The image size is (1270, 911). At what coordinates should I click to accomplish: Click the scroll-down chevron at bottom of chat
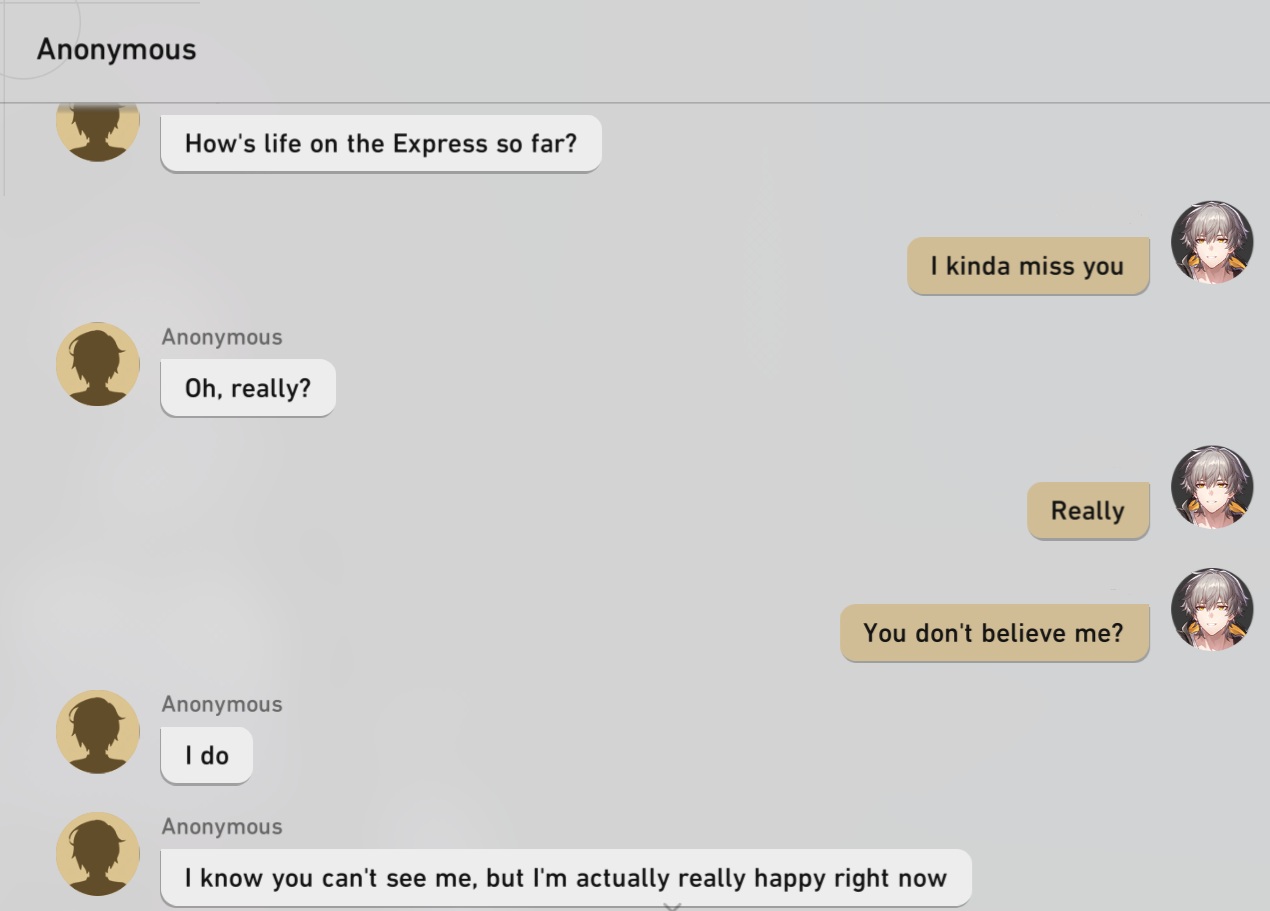[x=673, y=906]
